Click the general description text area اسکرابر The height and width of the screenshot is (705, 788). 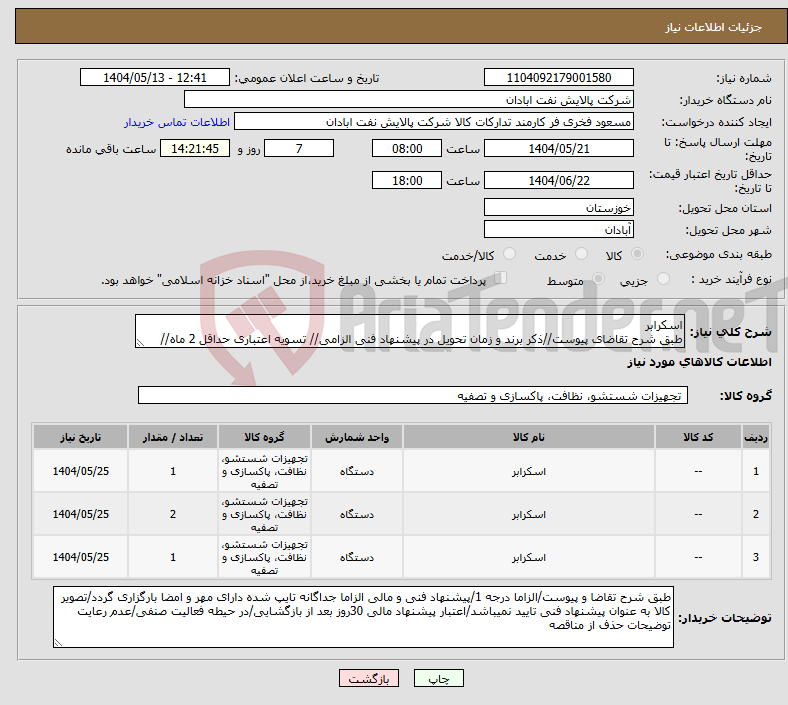coord(410,332)
